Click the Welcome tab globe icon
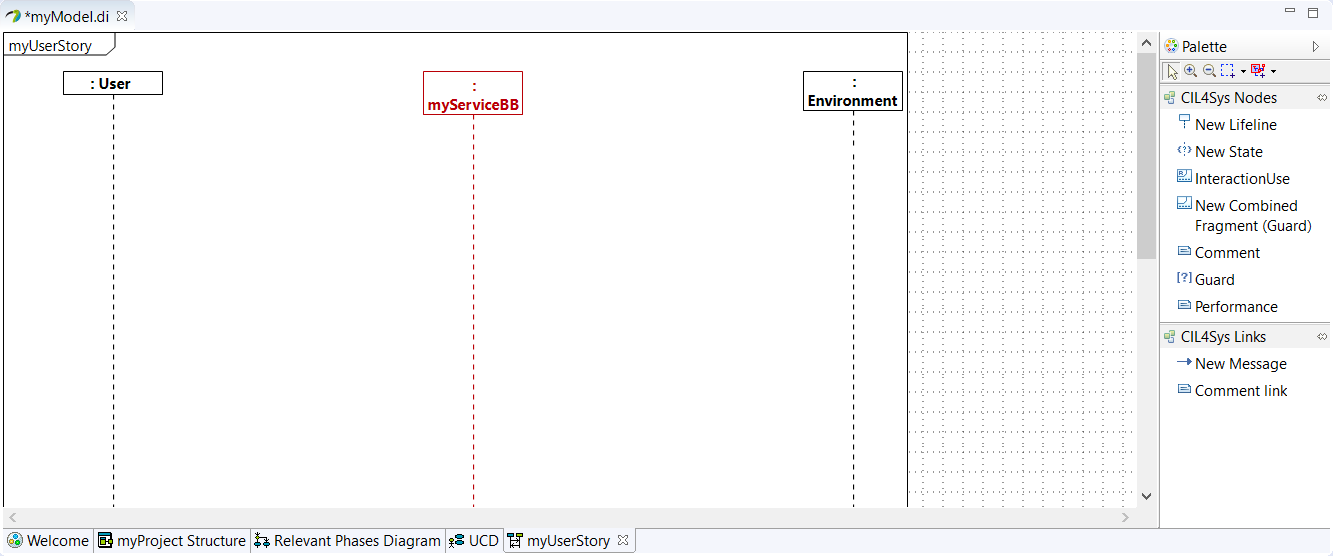The width and height of the screenshot is (1333, 556). click(15, 541)
